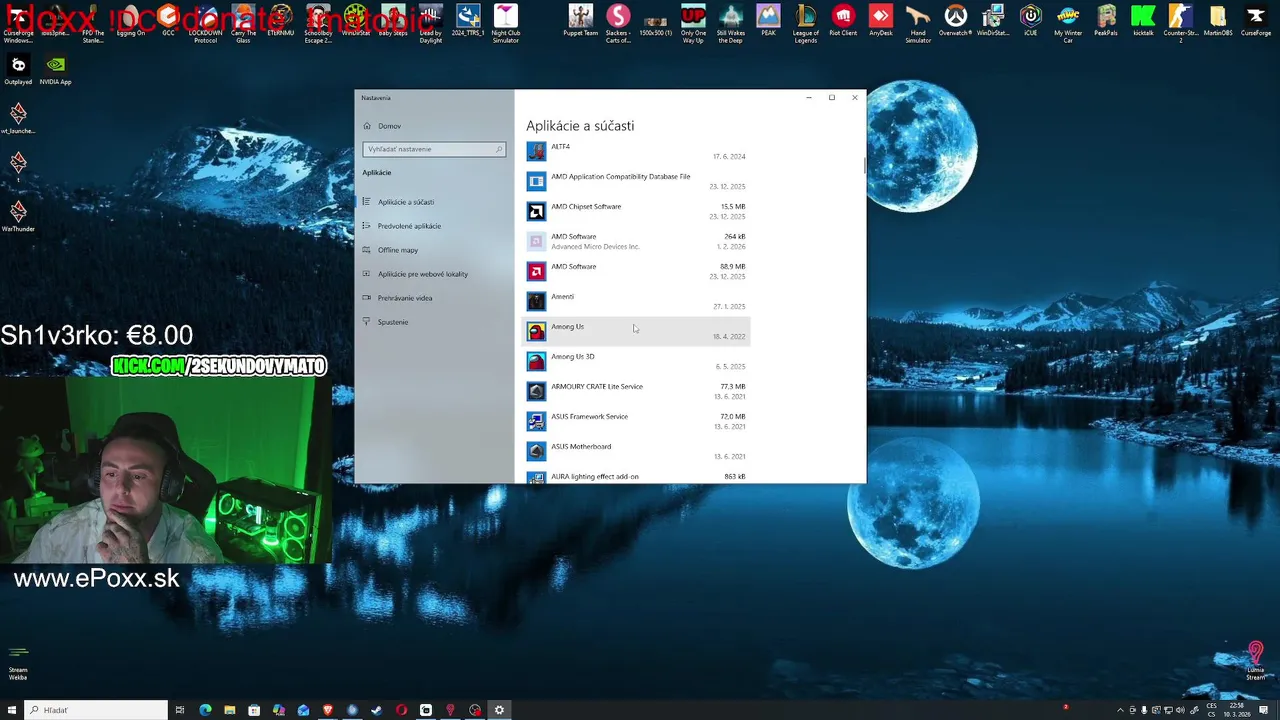Open GCC desktop shortcut
Image resolution: width=1280 pixels, height=720 pixels.
pos(168,21)
